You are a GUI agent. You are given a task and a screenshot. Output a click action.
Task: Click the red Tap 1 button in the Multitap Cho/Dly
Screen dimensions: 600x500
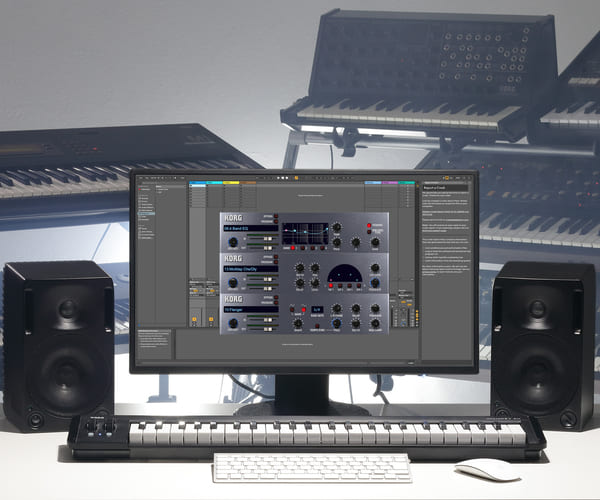(330, 285)
